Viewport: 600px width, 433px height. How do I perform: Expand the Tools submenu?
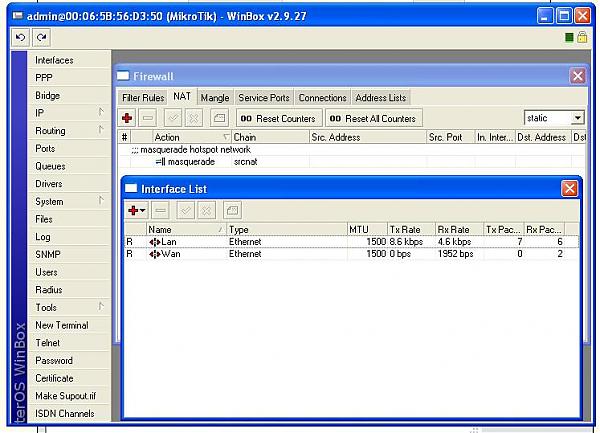pos(101,306)
